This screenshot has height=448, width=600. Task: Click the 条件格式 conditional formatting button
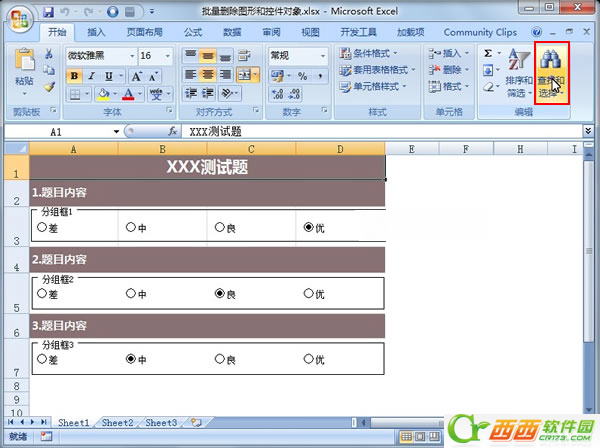[374, 53]
